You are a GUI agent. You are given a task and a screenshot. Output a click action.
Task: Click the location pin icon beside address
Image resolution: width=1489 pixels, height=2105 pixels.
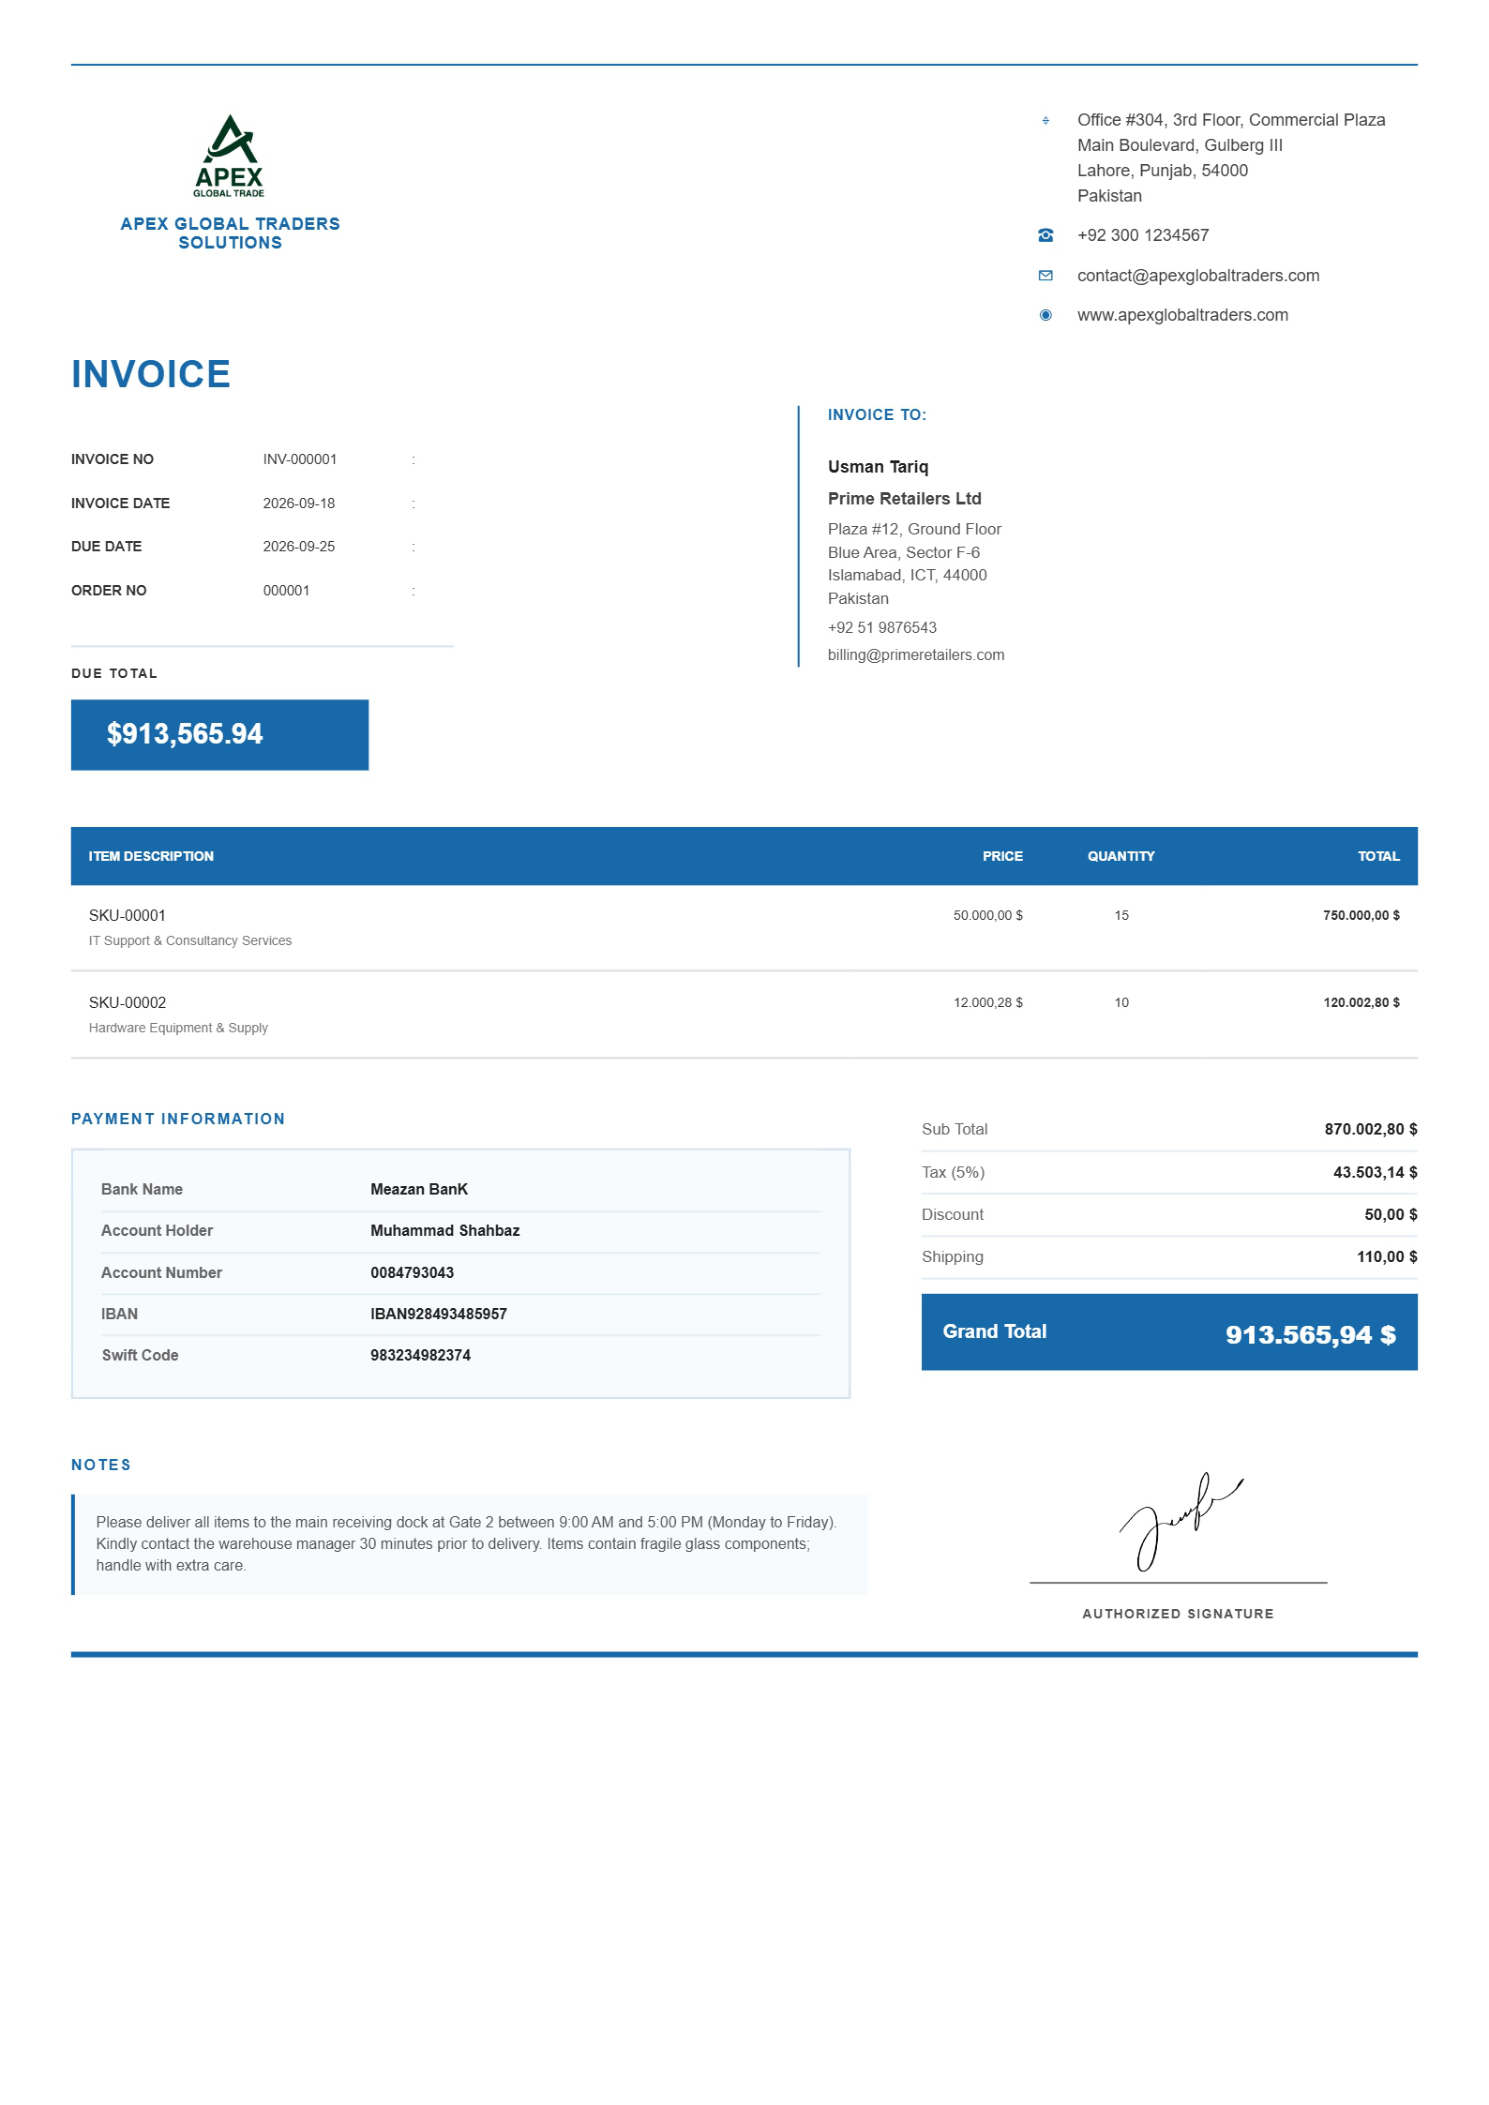[1045, 120]
